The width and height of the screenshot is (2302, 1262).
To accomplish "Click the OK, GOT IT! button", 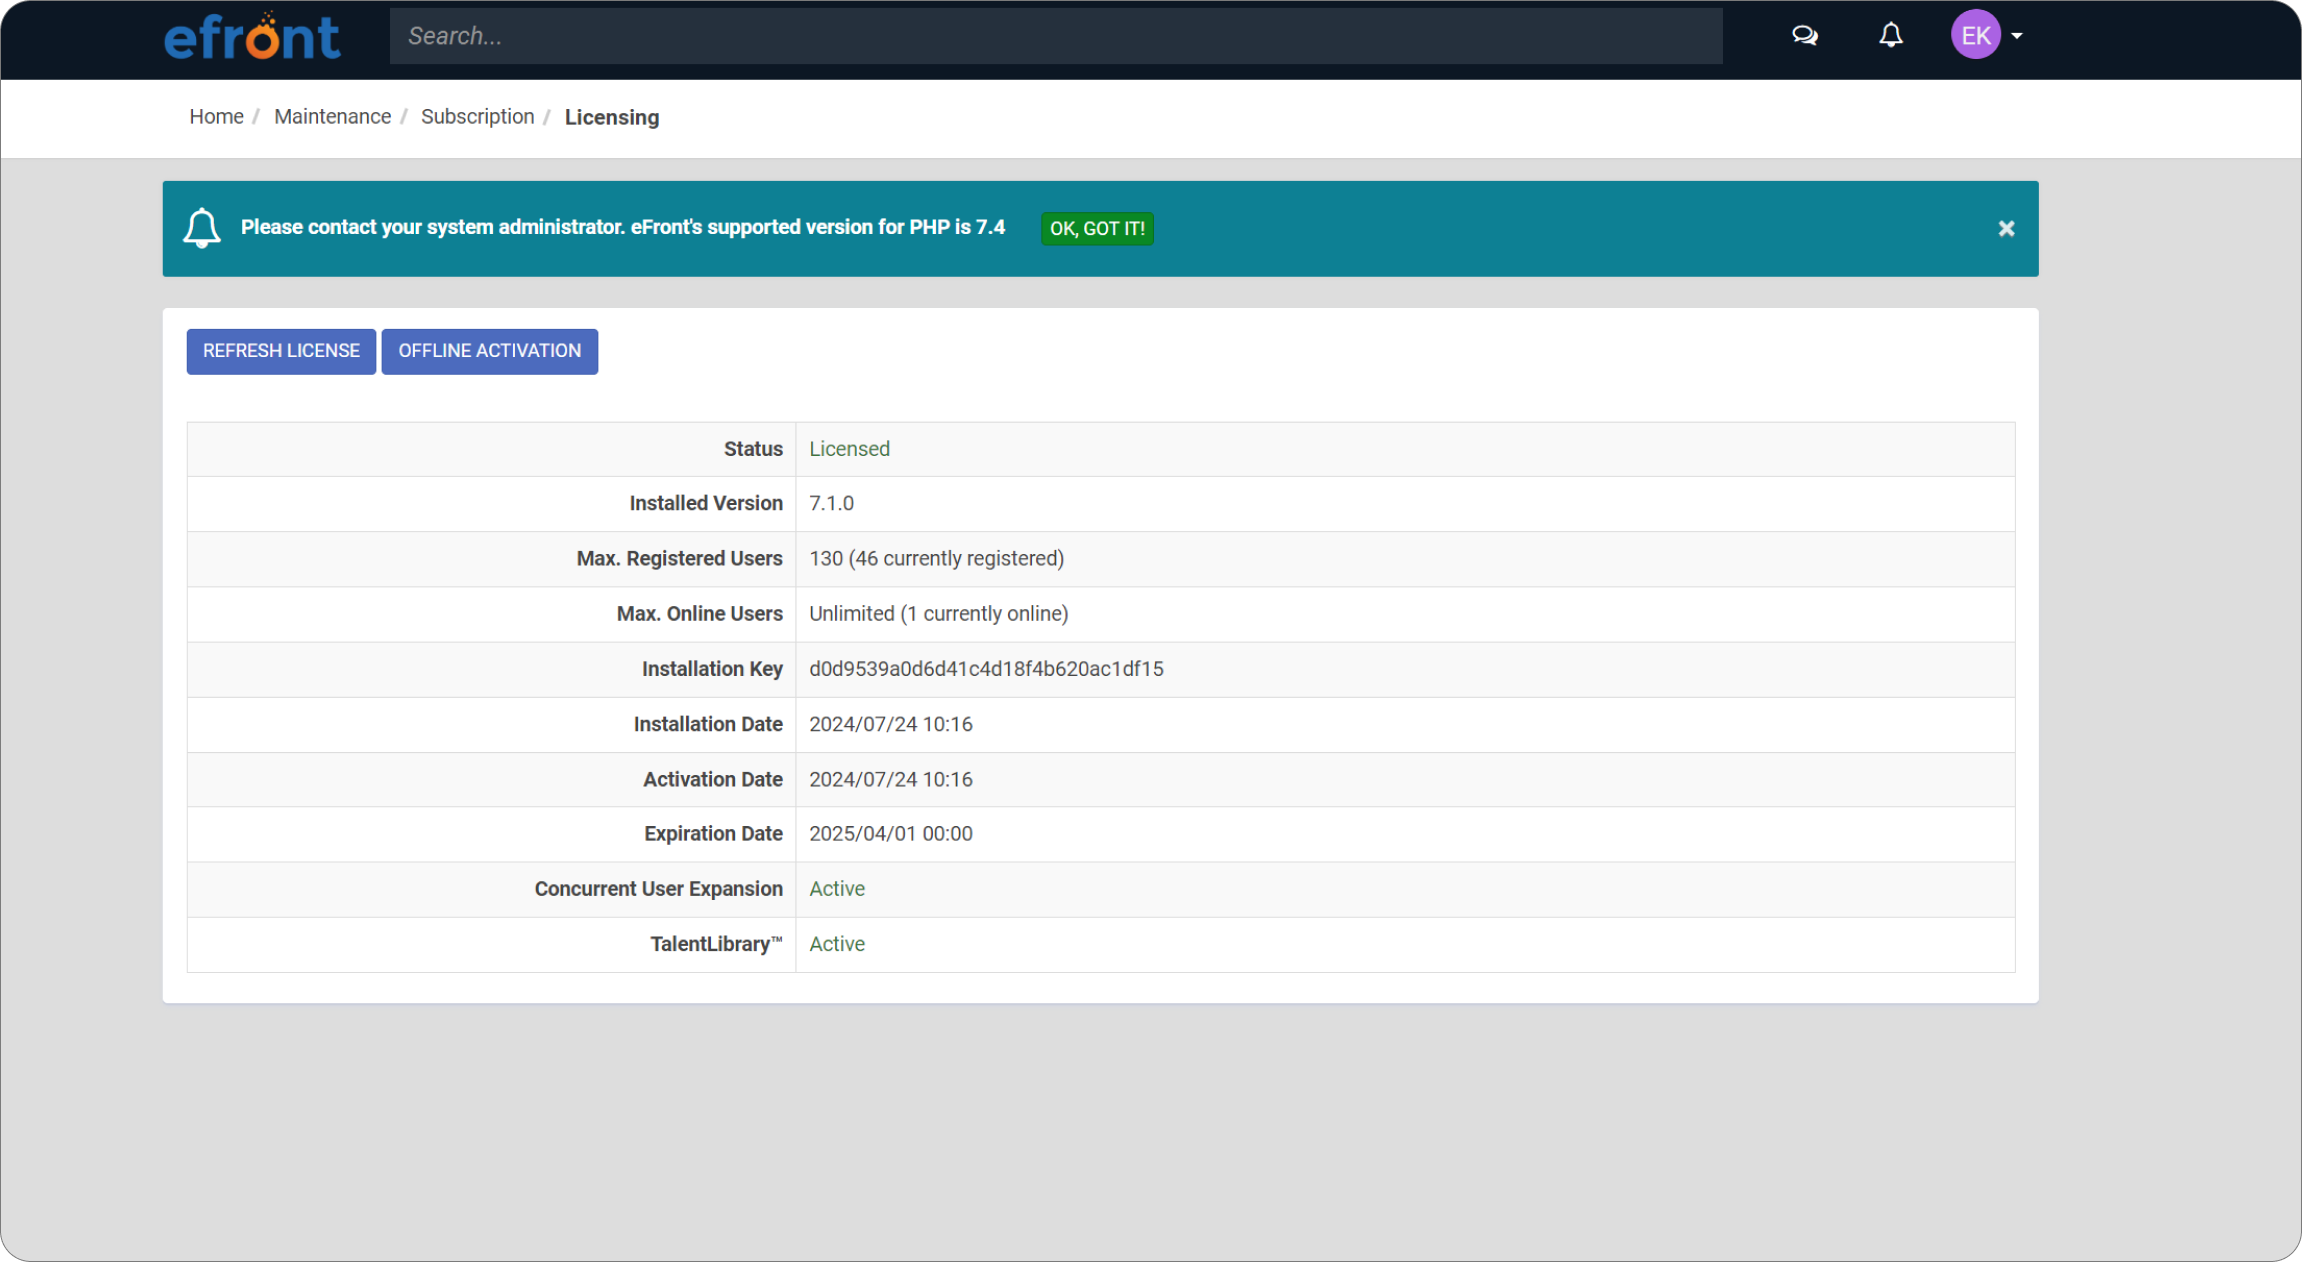I will pos(1097,229).
